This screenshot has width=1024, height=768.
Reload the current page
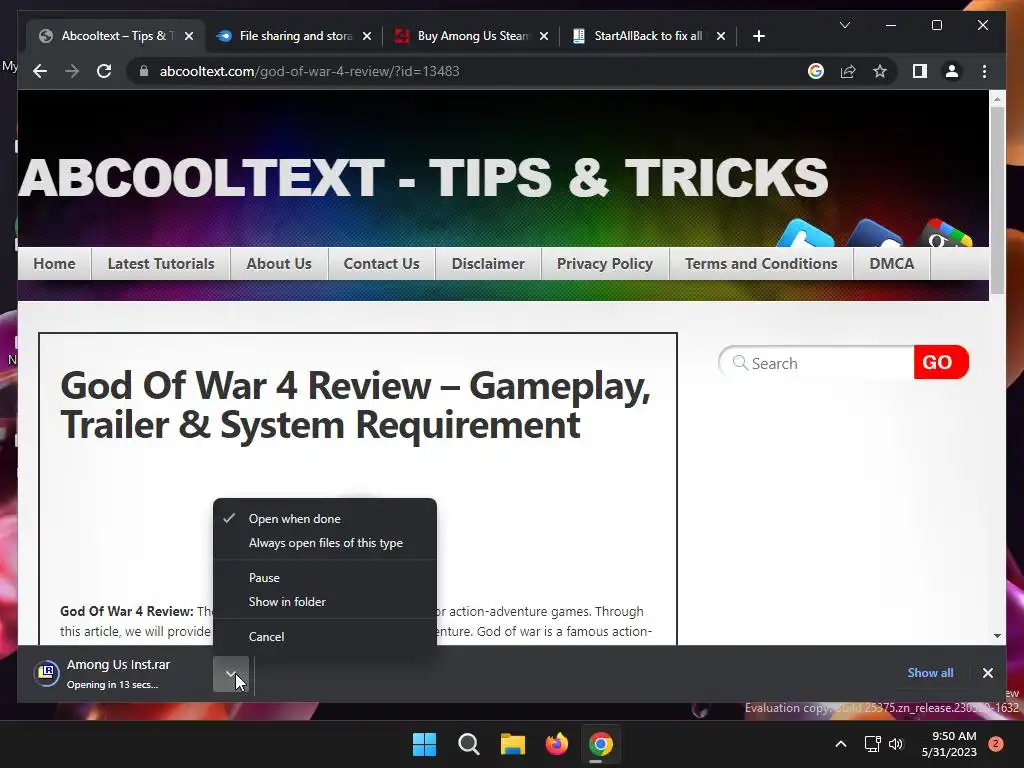[104, 71]
